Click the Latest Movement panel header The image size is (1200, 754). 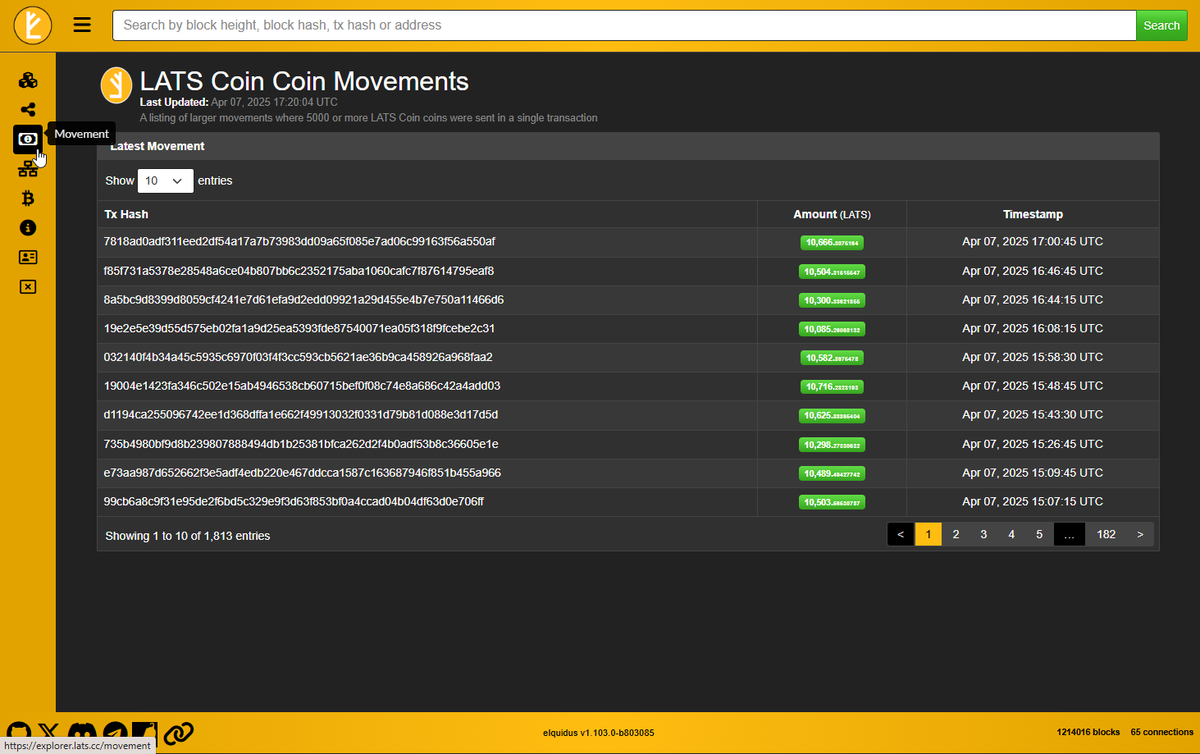[628, 146]
